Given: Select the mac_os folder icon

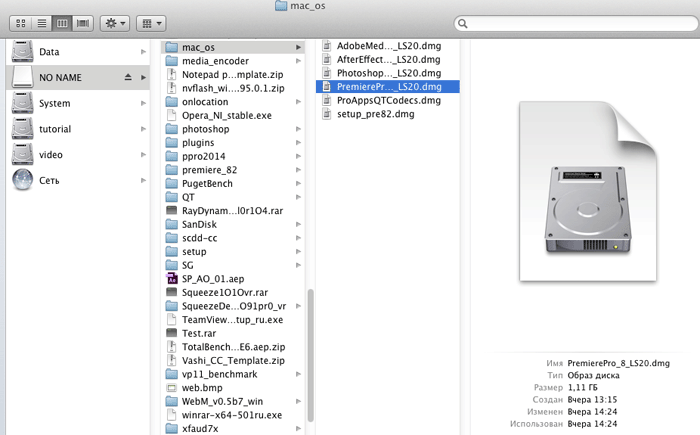Looking at the screenshot, I should [x=171, y=47].
